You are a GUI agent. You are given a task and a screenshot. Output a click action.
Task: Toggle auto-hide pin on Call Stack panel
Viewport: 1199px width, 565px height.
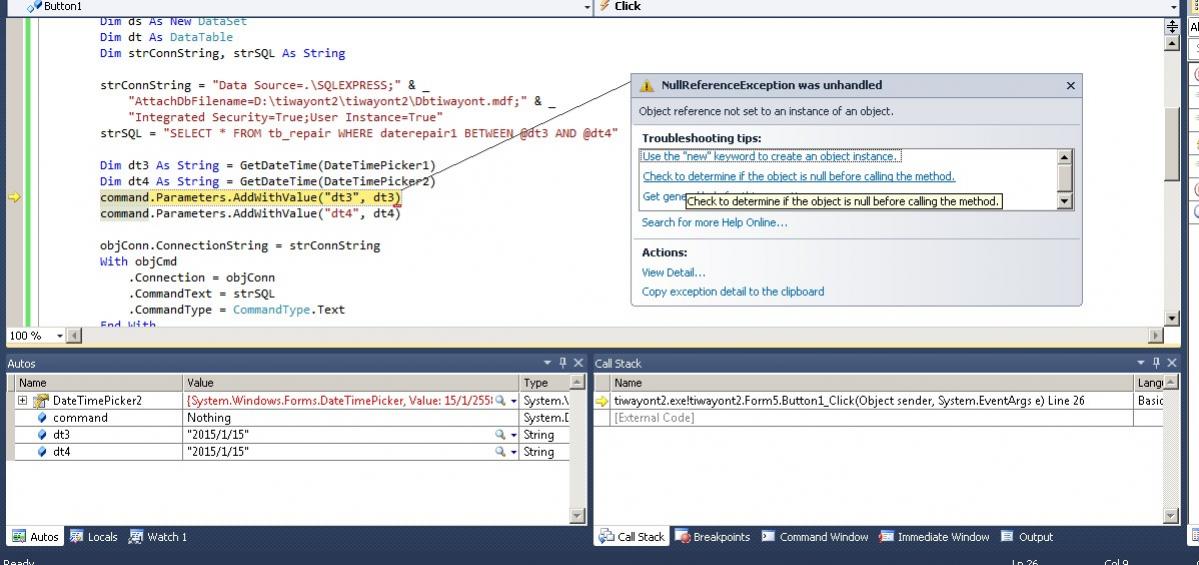click(1156, 362)
